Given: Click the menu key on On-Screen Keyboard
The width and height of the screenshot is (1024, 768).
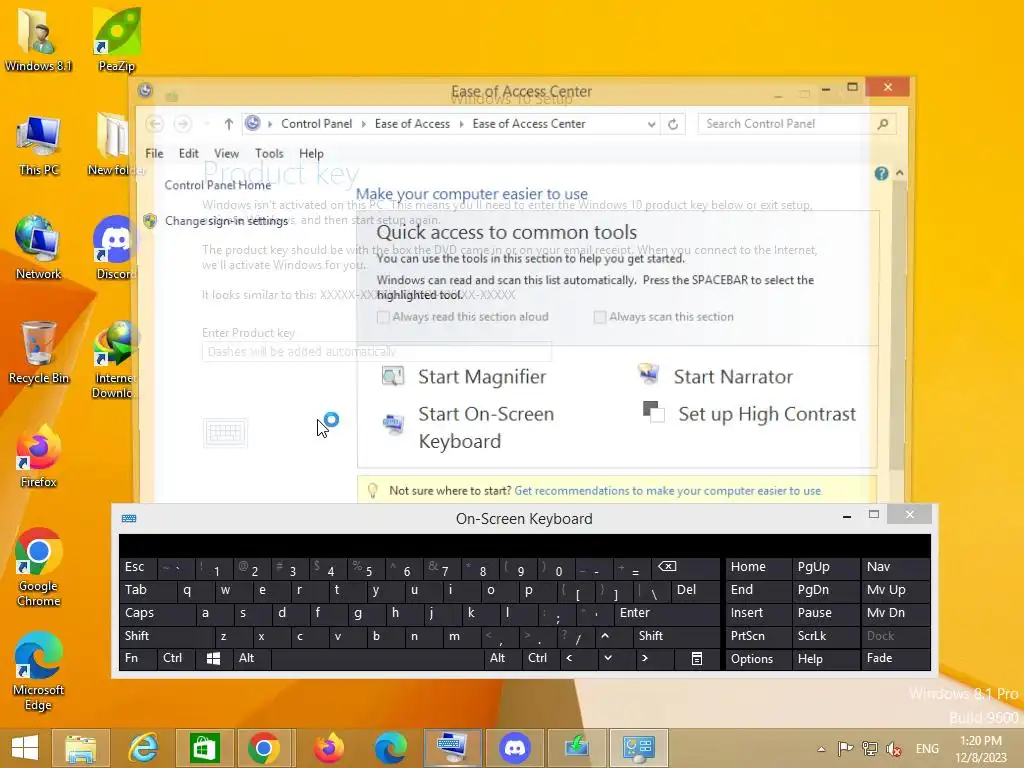Looking at the screenshot, I should click(x=697, y=658).
